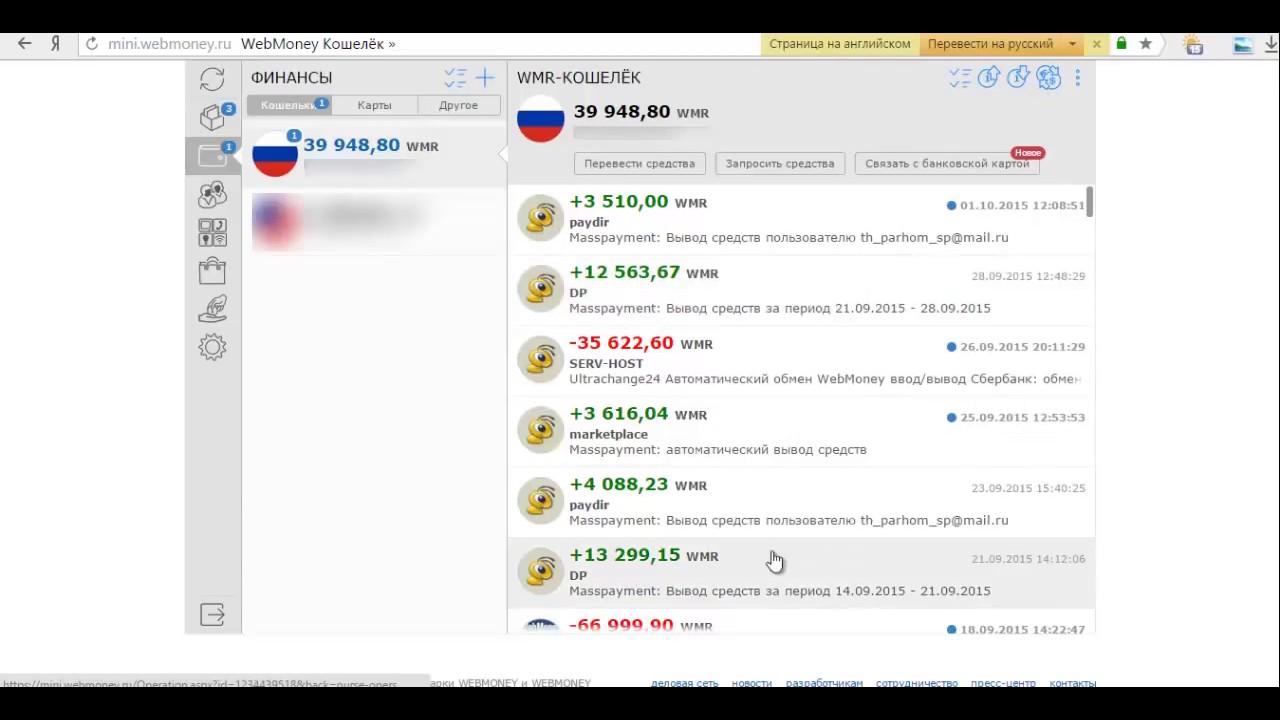Viewport: 1280px width, 720px height.
Task: Click the date 28.09.2015 12:48:29
Action: click(1028, 276)
